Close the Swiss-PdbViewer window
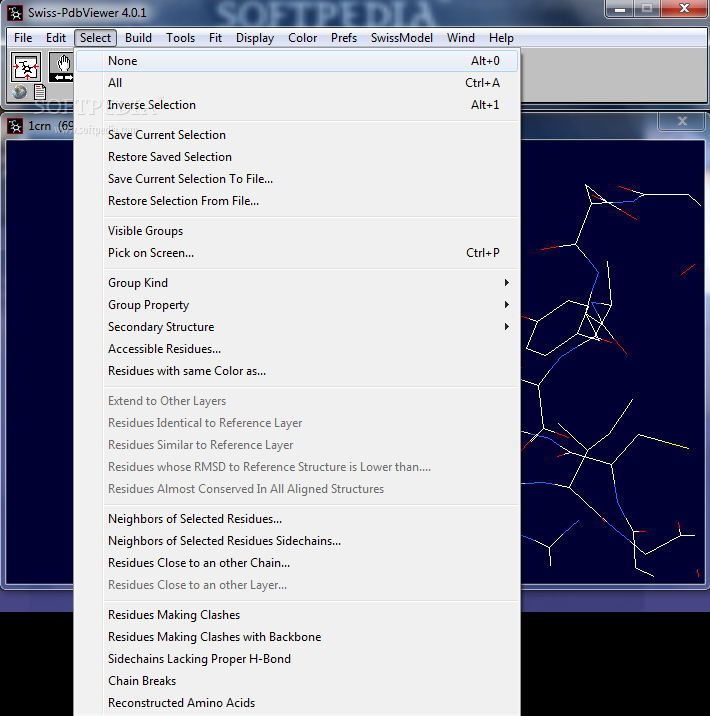 (x=684, y=9)
